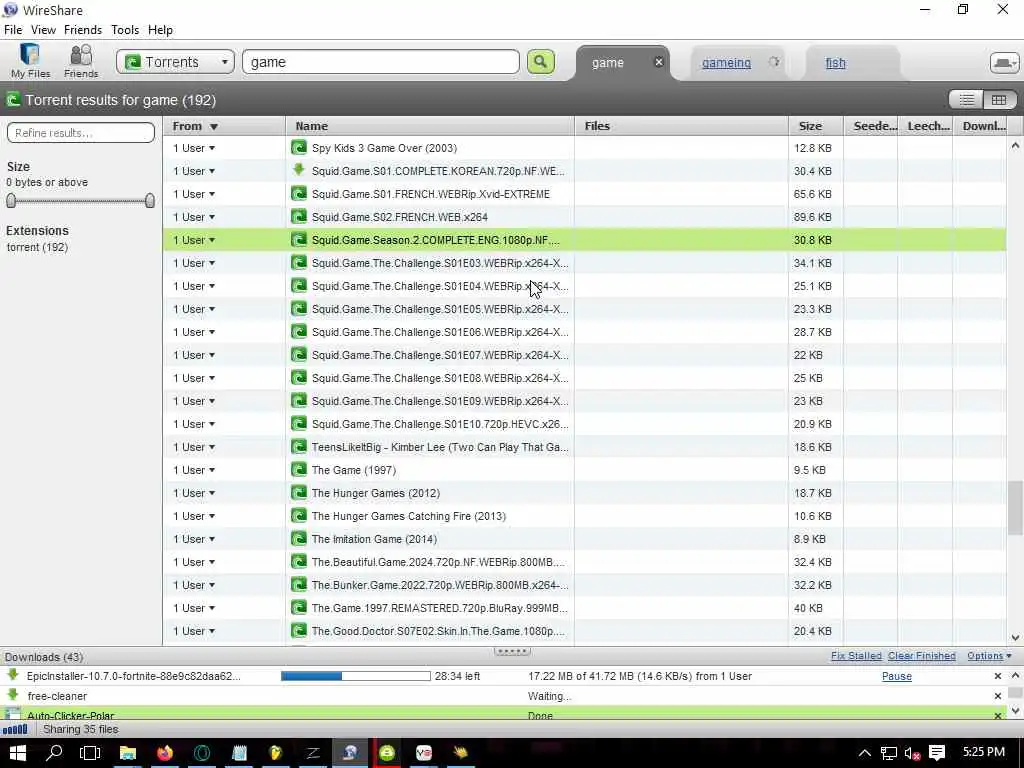Click the results list vertical scrollbar thumb
The image size is (1024, 768).
click(x=1015, y=507)
